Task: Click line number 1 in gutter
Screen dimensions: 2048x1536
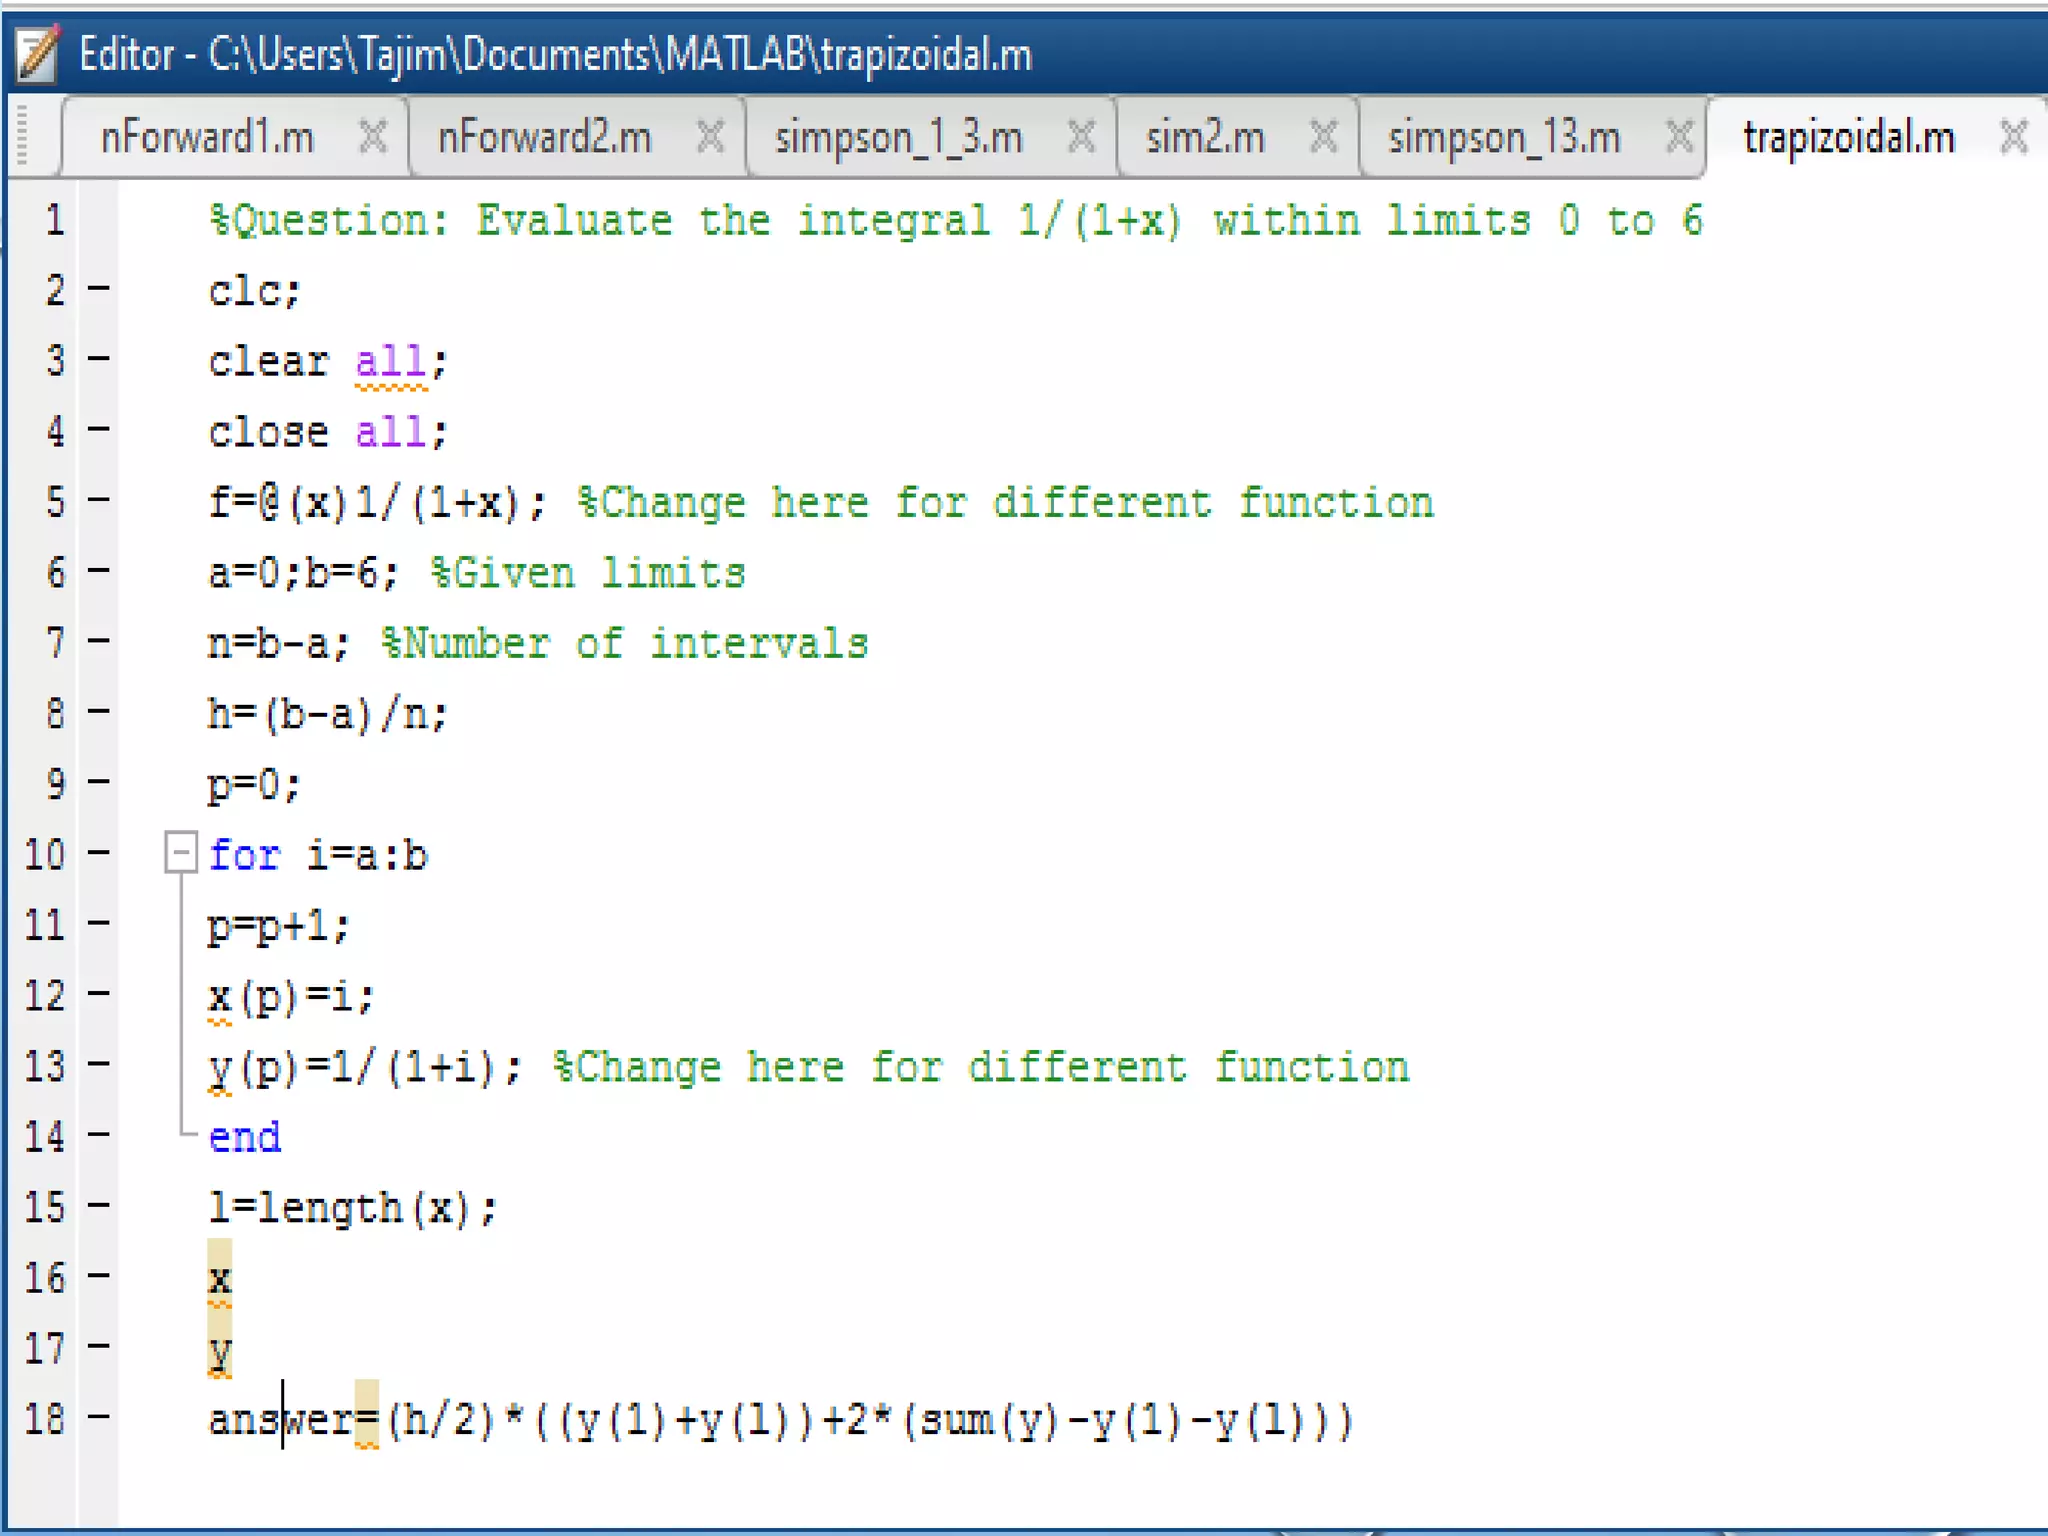Action: click(55, 219)
